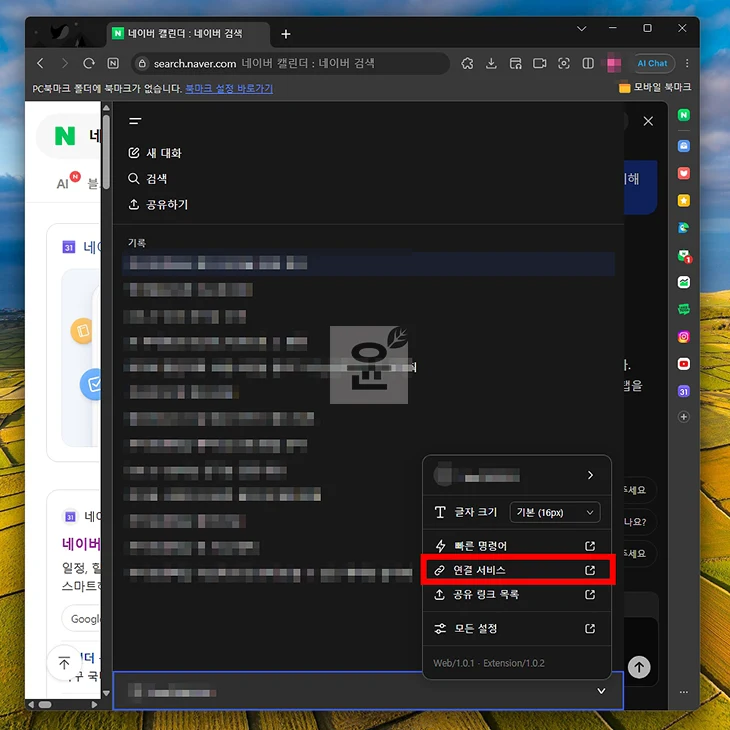
Task: Go forward to the next page
Action: [65, 63]
